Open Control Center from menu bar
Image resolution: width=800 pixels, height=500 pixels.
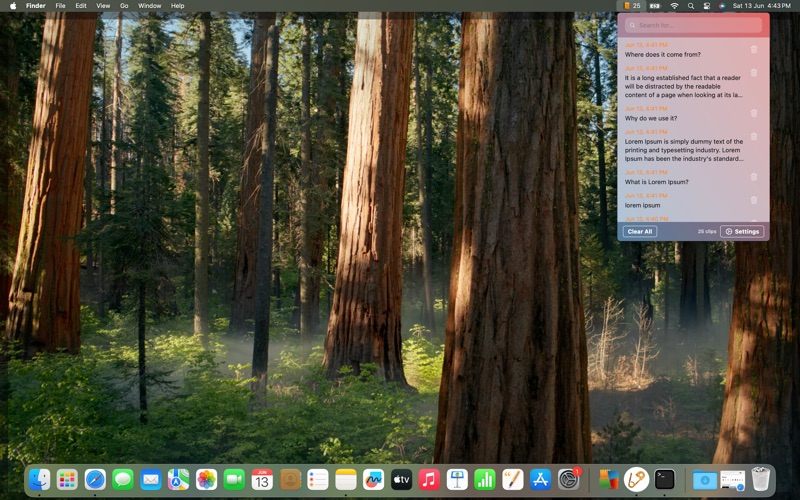pyautogui.click(x=707, y=6)
